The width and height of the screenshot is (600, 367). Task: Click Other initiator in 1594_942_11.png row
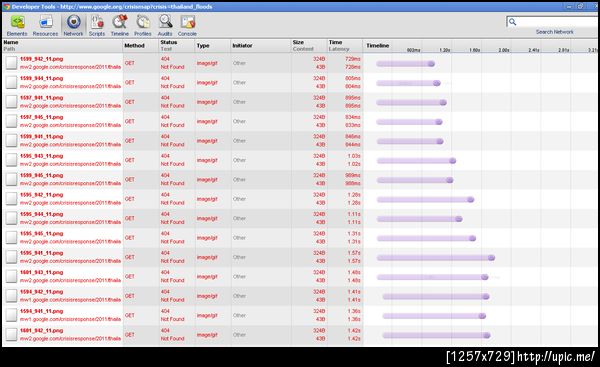pos(239,296)
